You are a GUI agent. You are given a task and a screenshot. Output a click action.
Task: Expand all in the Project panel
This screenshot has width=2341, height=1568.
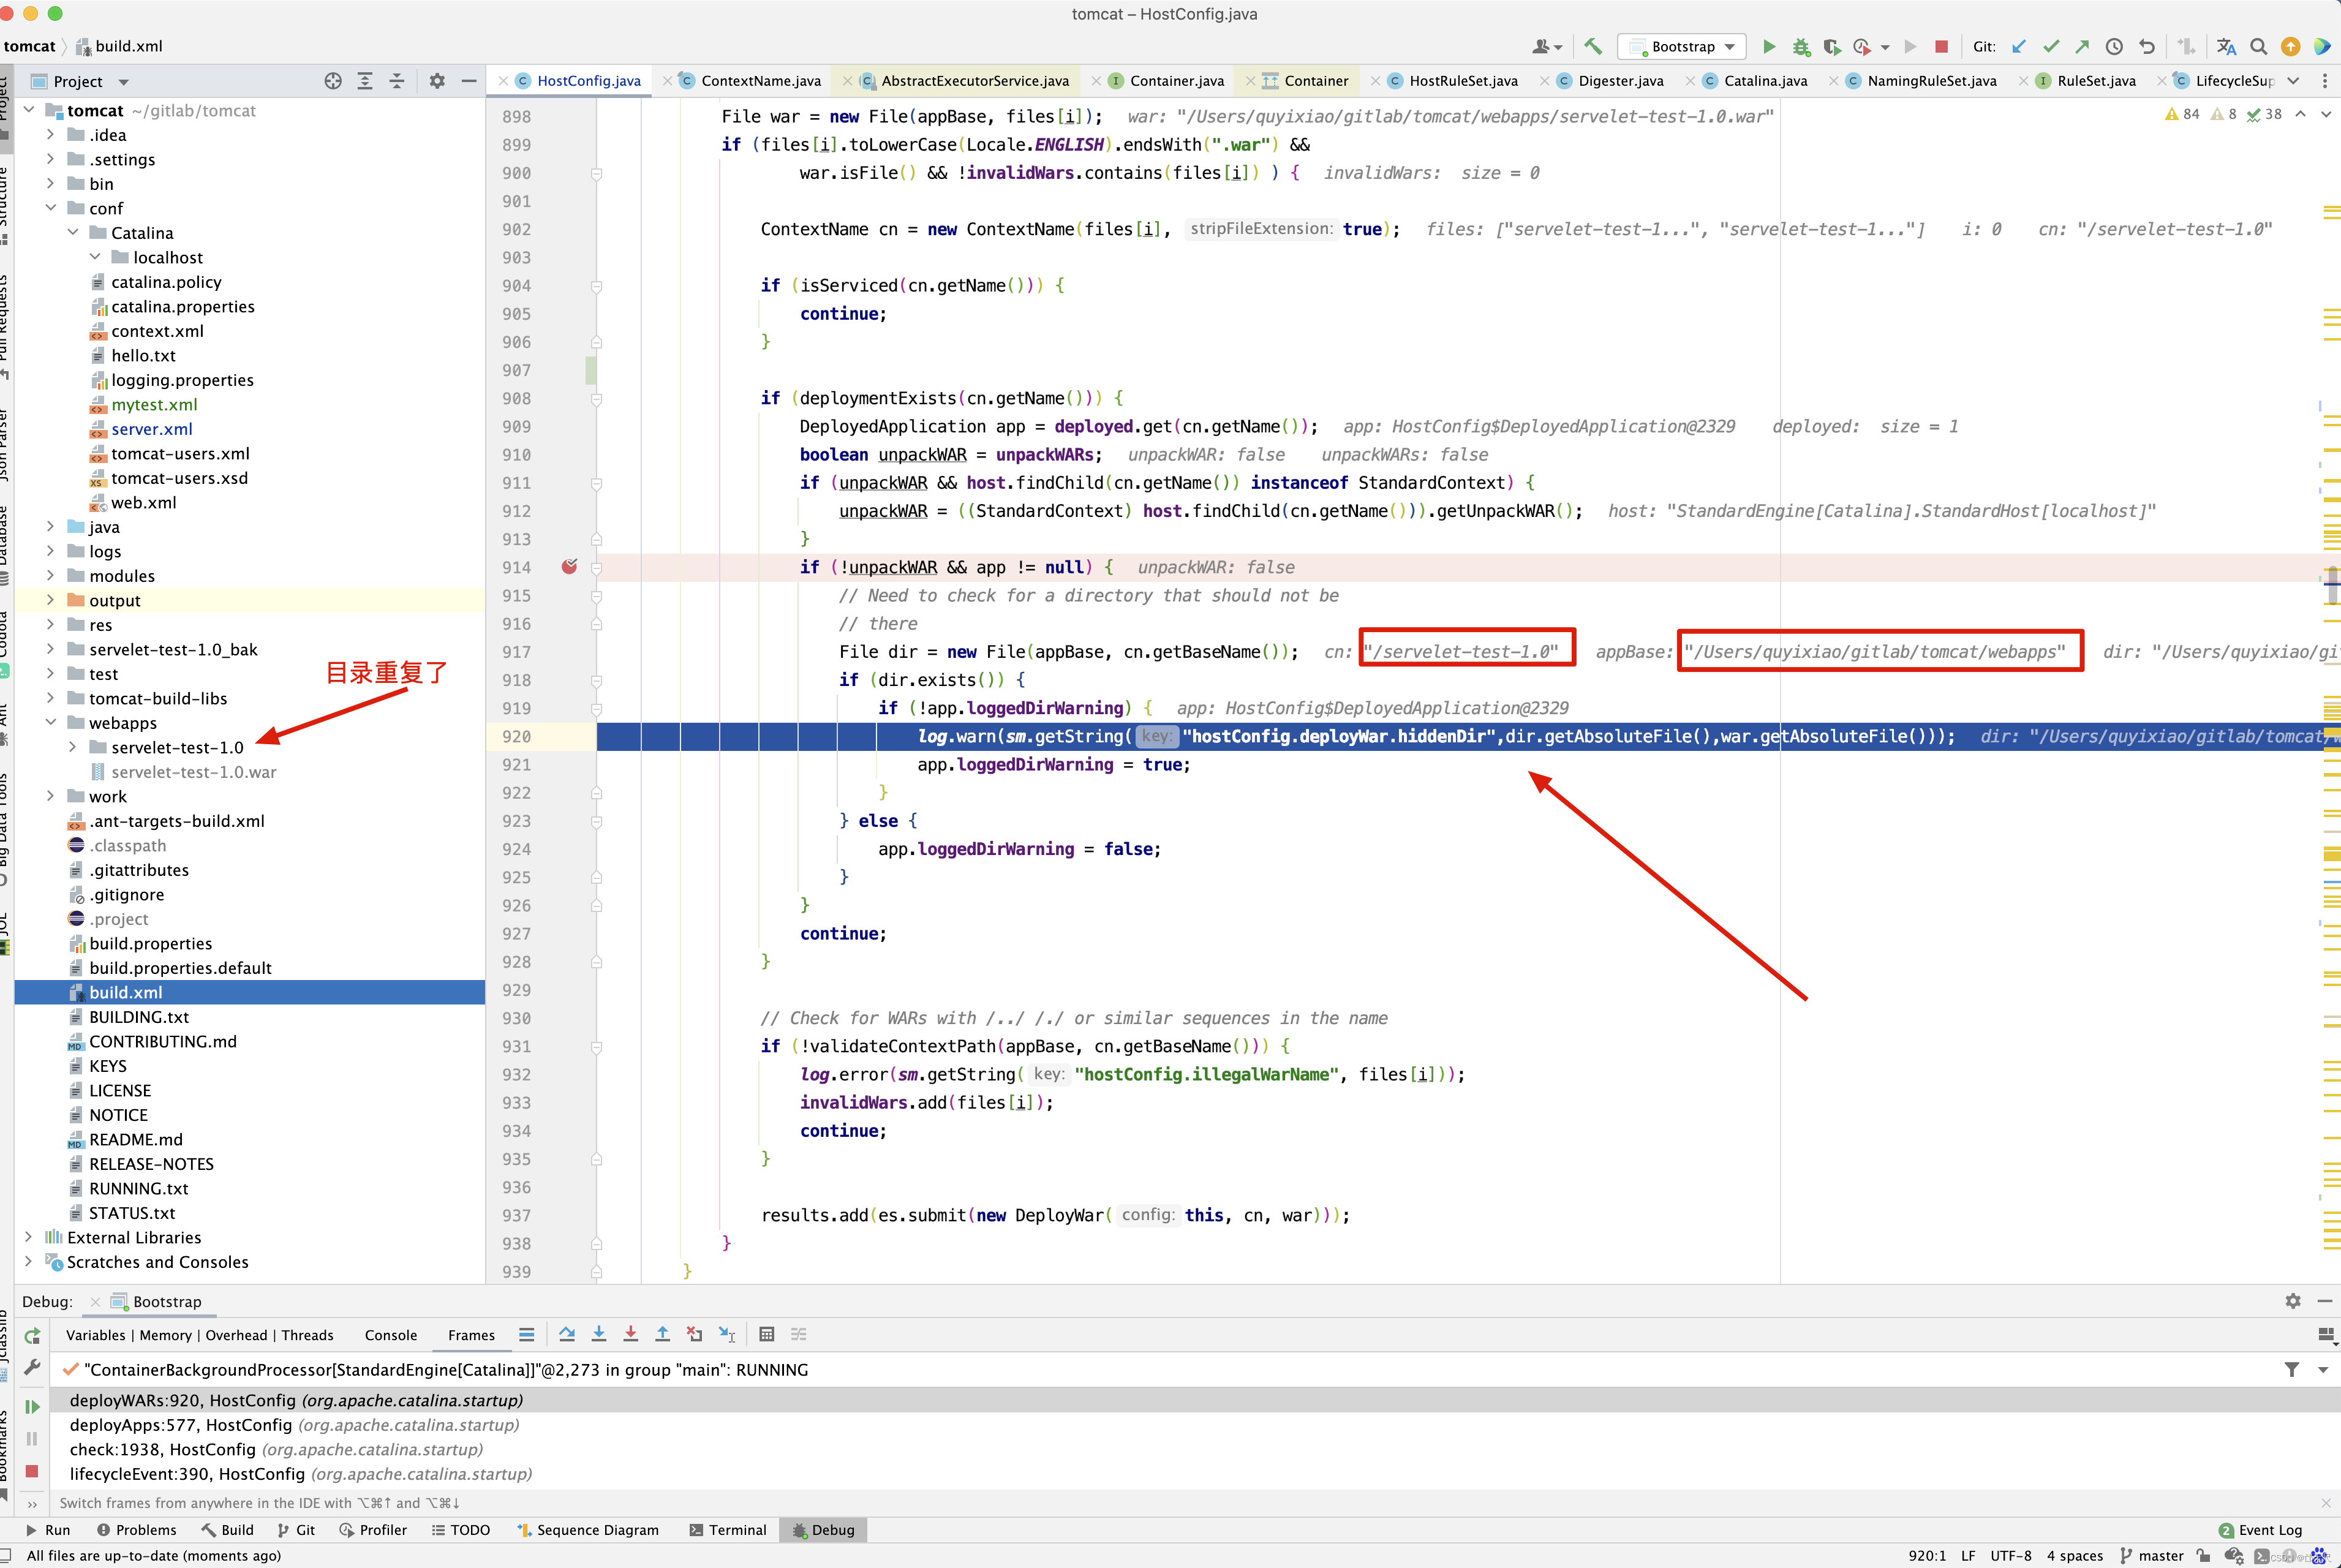(x=365, y=81)
